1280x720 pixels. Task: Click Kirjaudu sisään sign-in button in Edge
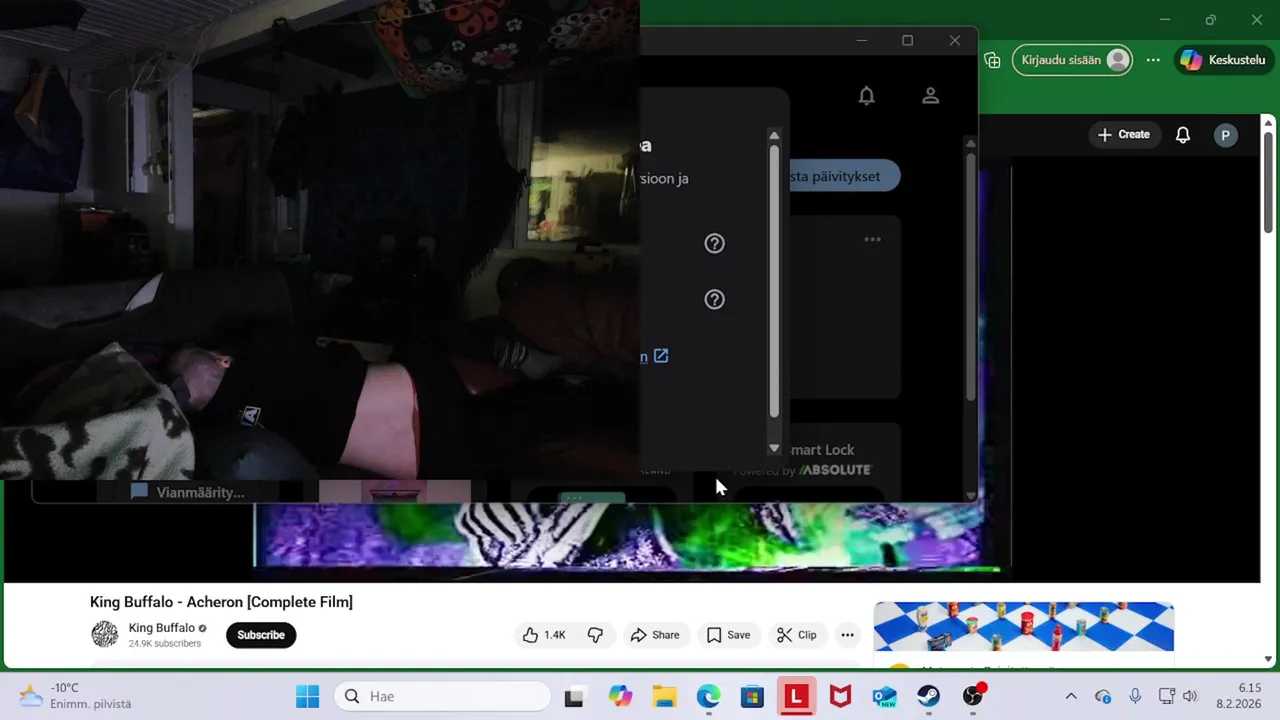[1072, 60]
